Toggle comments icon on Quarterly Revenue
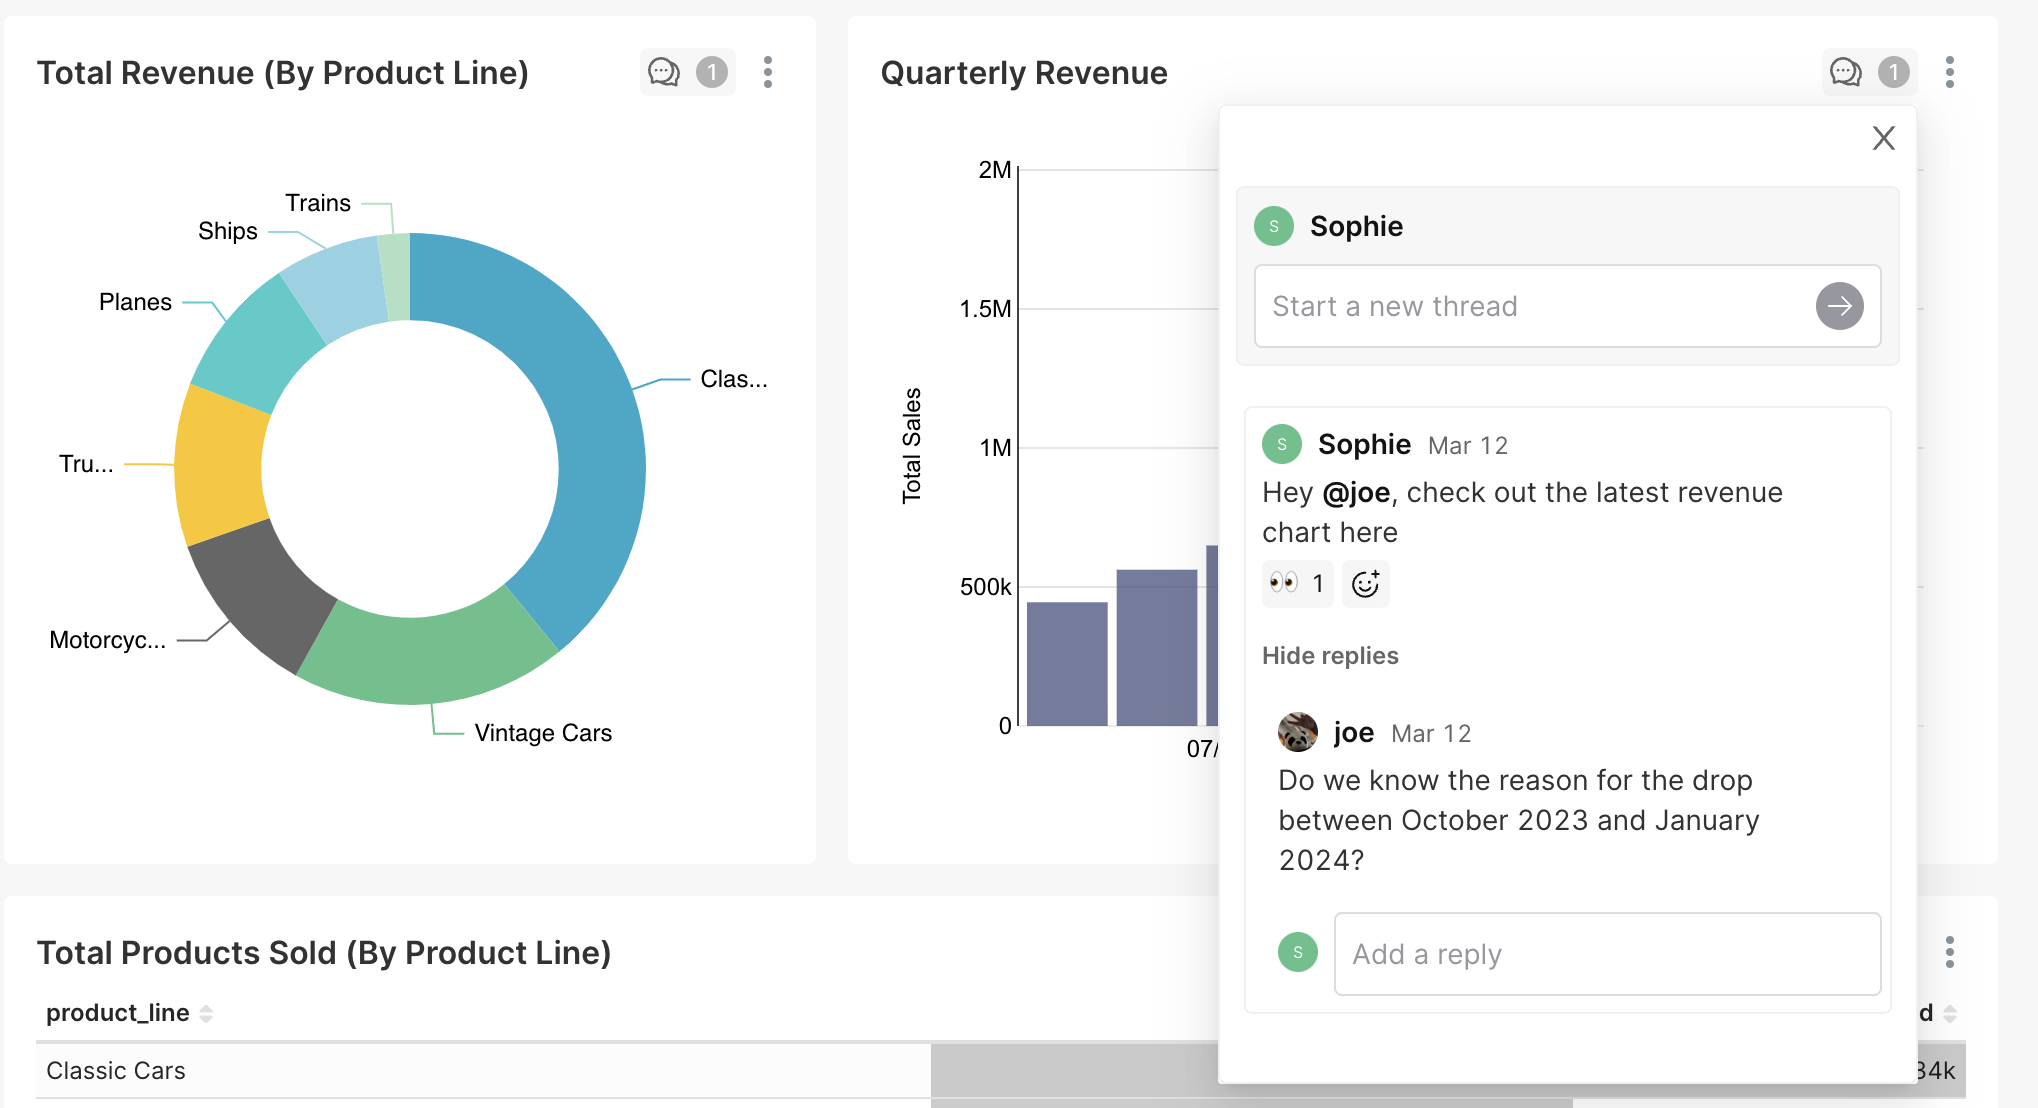Image resolution: width=2038 pixels, height=1108 pixels. coord(1846,72)
